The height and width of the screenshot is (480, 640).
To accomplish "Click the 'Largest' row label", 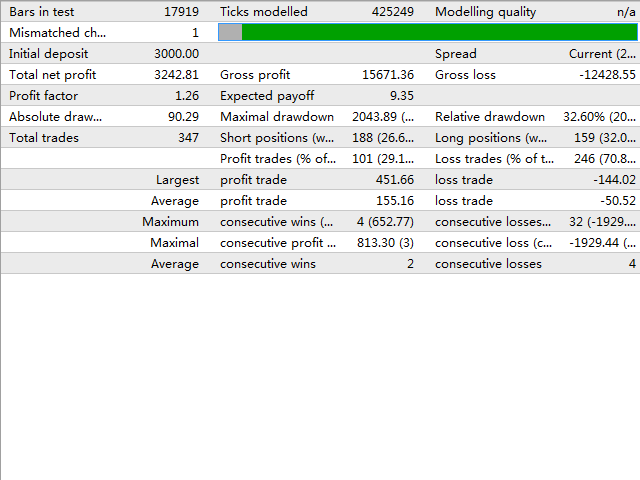I will [177, 180].
